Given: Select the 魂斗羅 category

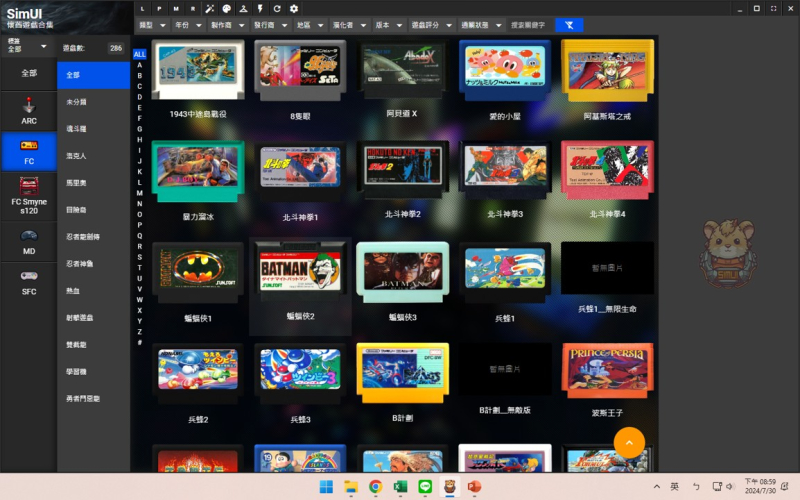Looking at the screenshot, I should (93, 129).
